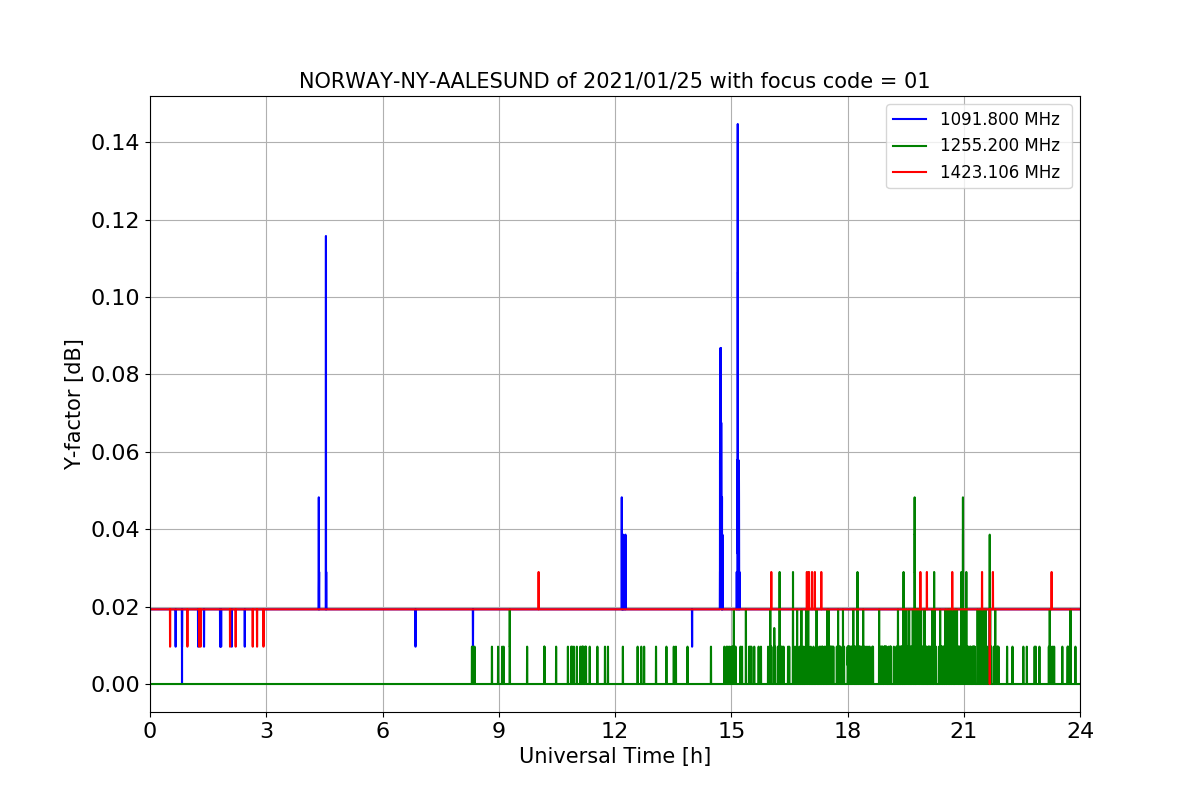This screenshot has height=800, width=1200.
Task: Click the 0.12 y-axis tick label
Action: 115,220
